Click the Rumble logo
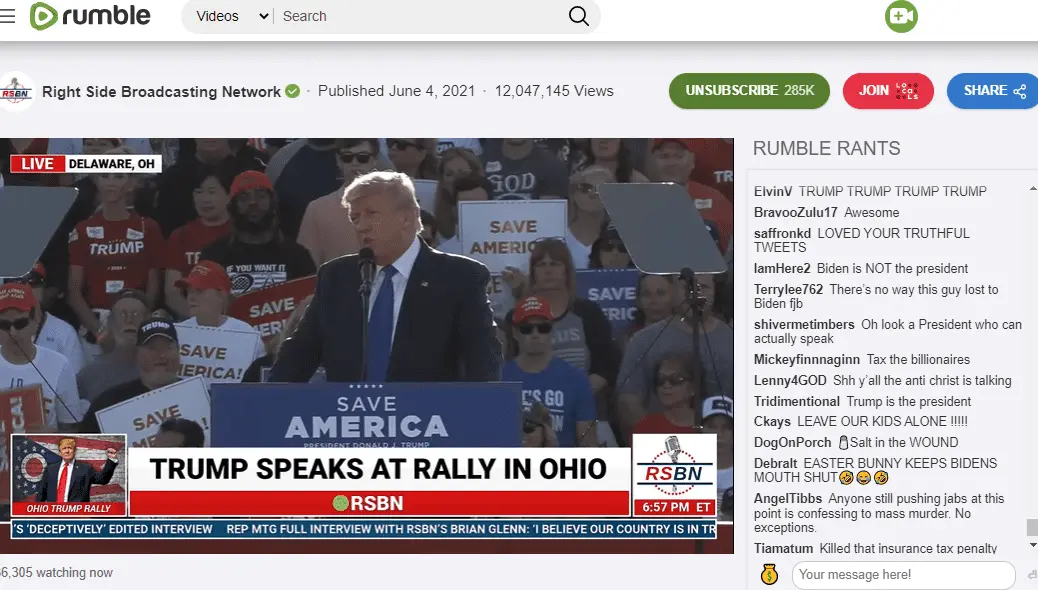The width and height of the screenshot is (1038, 590). coord(90,16)
